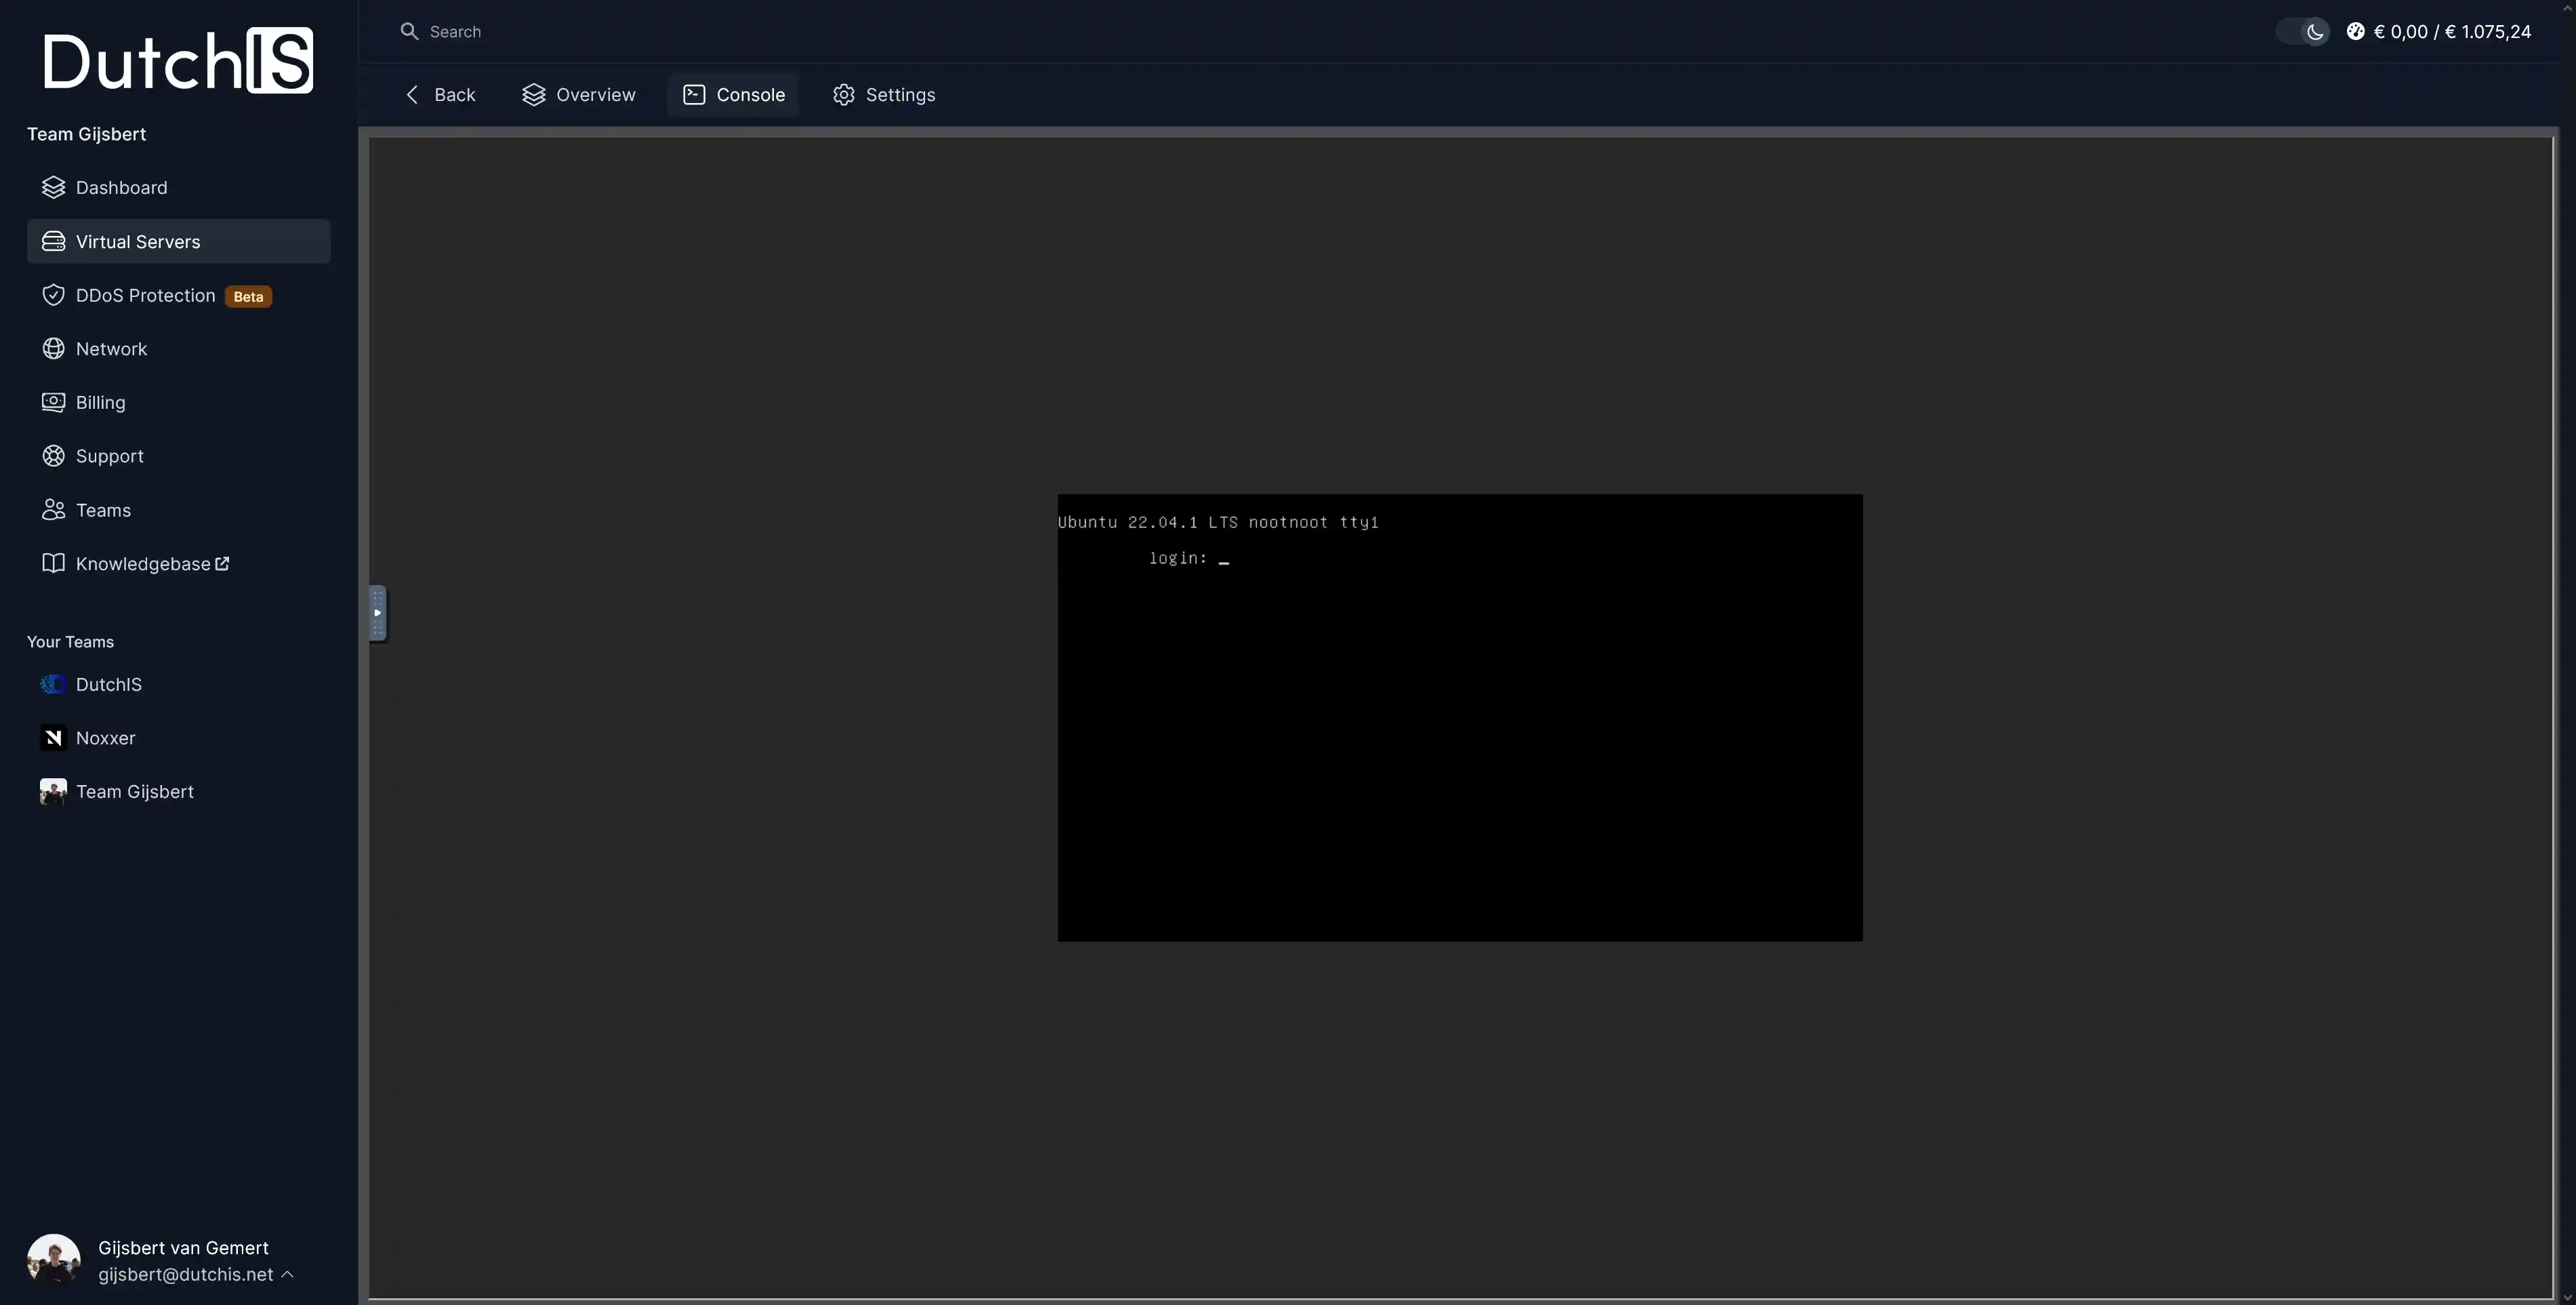This screenshot has width=2576, height=1305.
Task: Click the Your Teams heading
Action: click(x=70, y=641)
